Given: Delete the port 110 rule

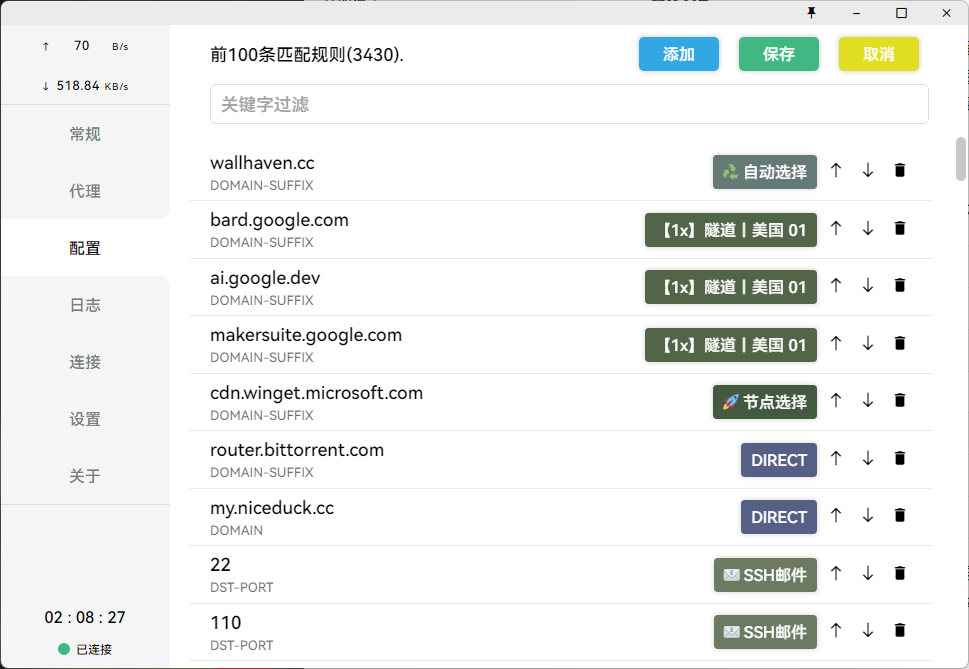Looking at the screenshot, I should [x=899, y=631].
